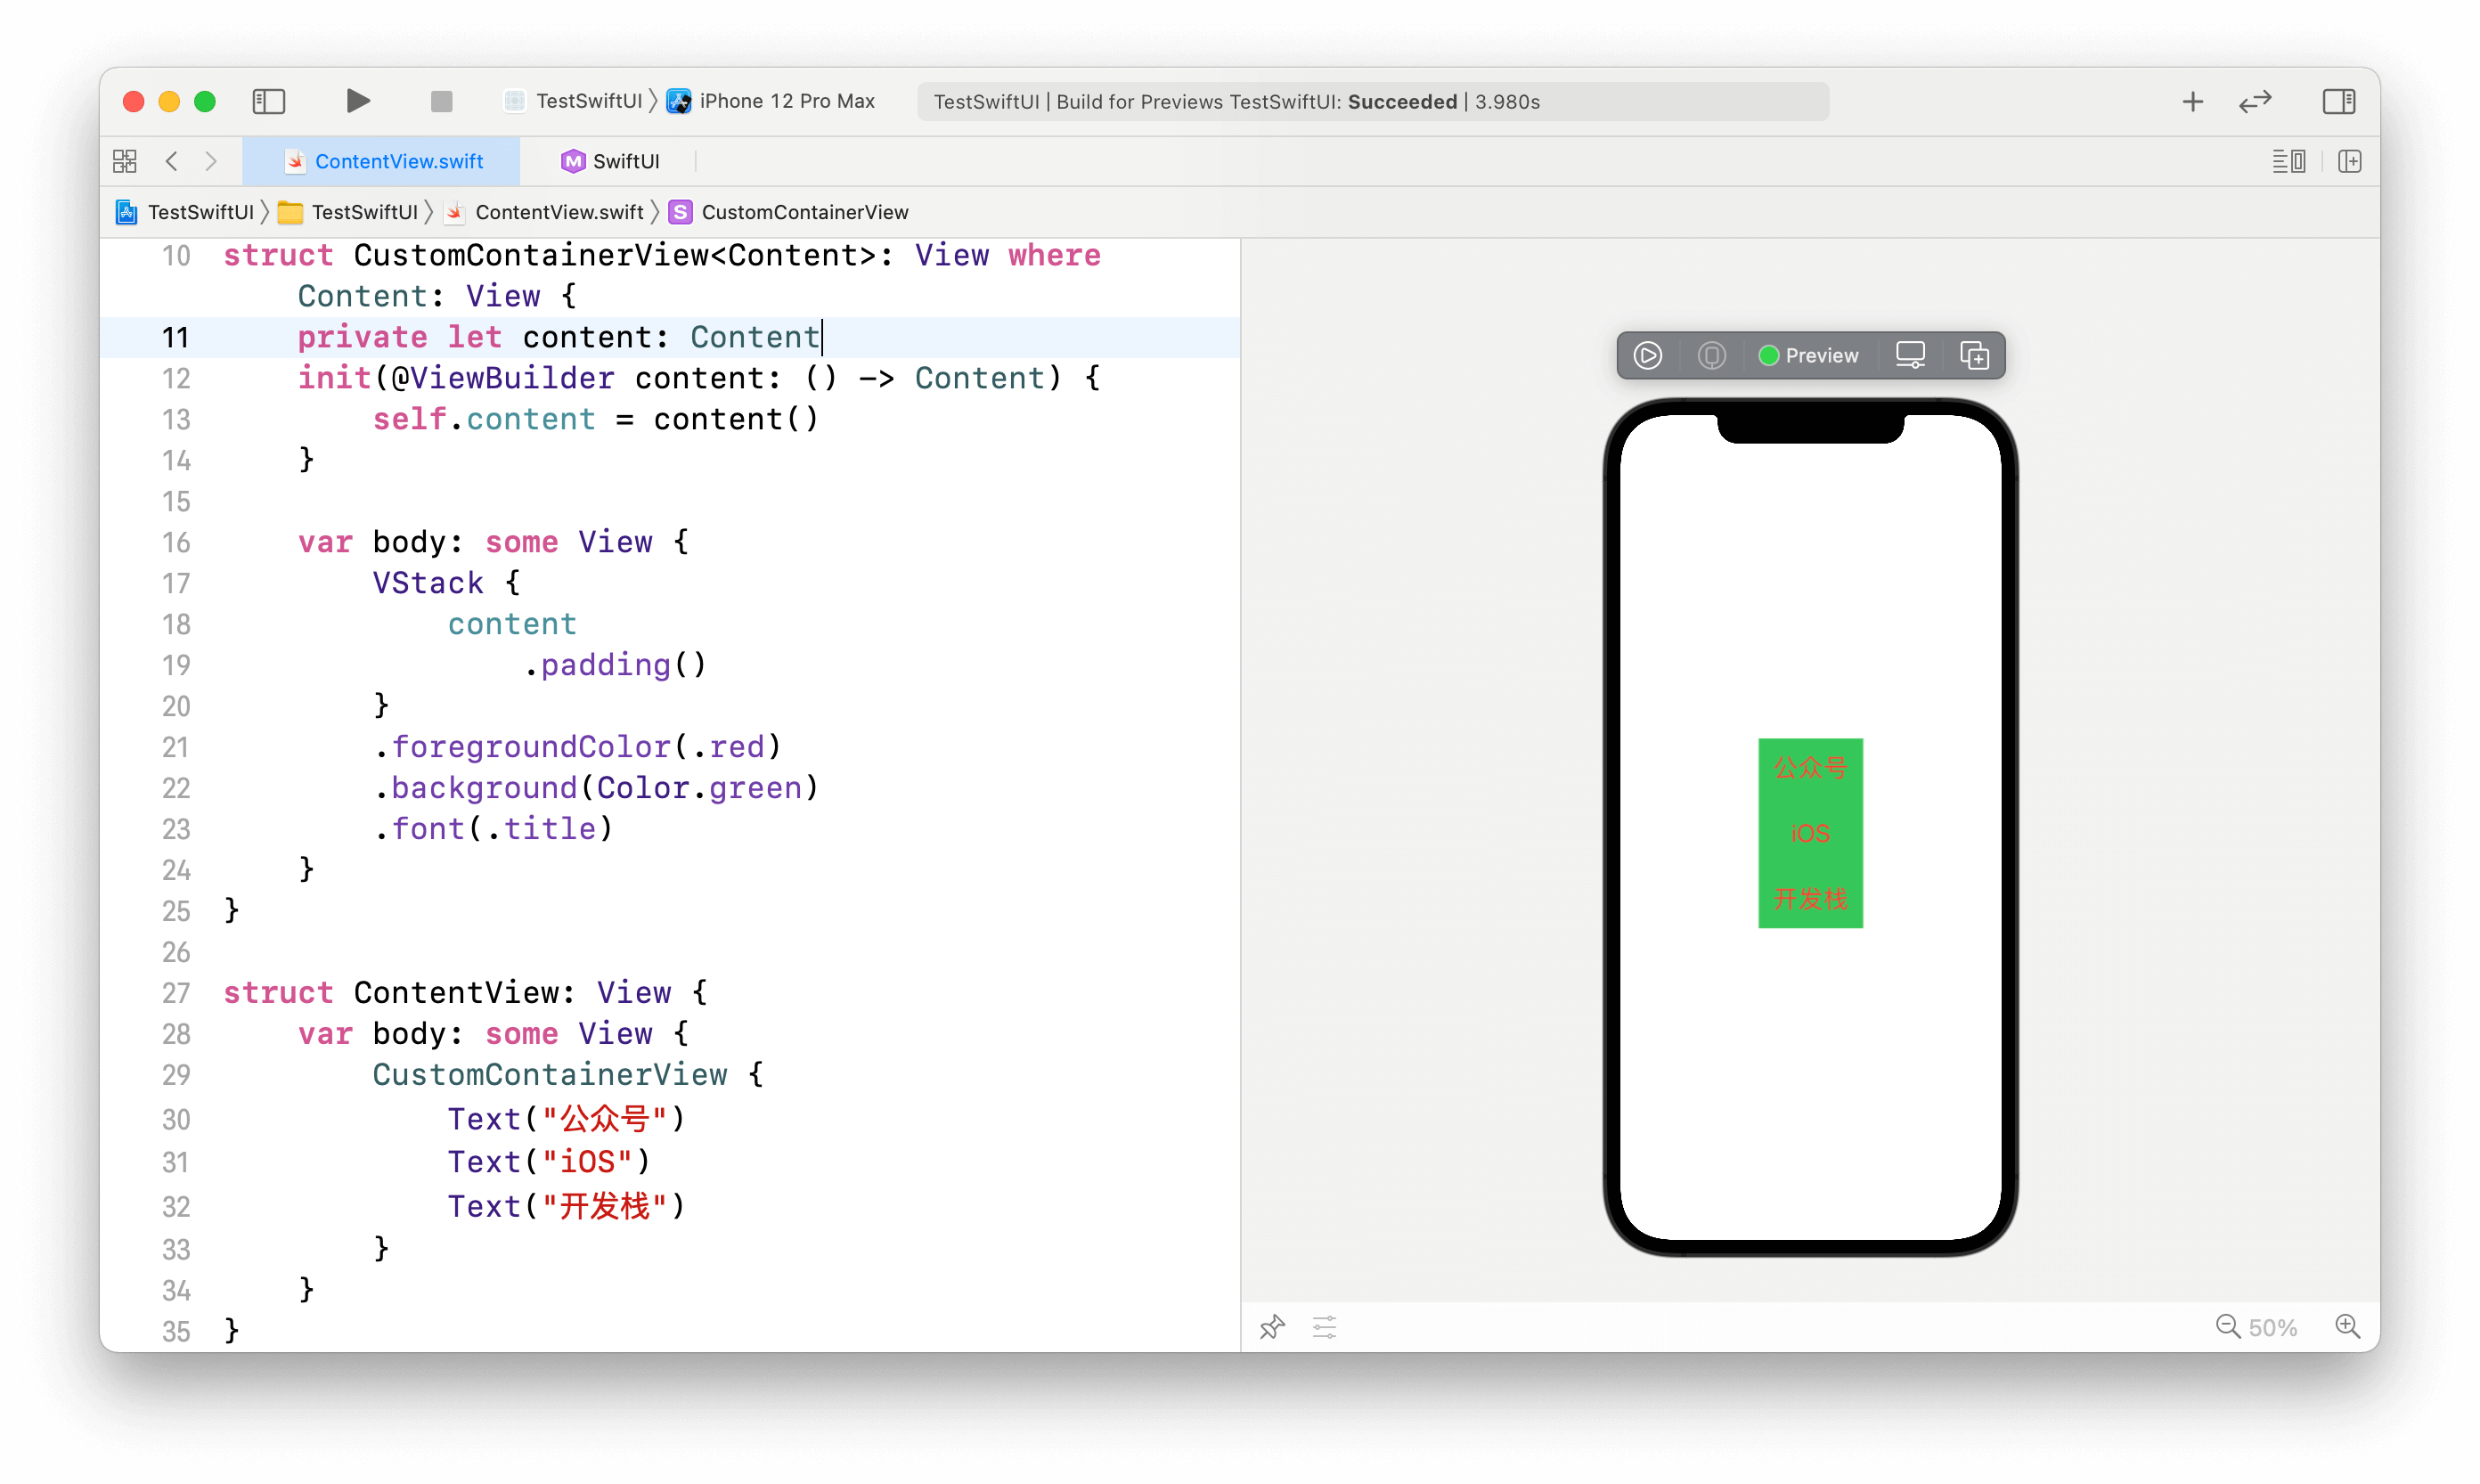Go back in editor history

(172, 161)
